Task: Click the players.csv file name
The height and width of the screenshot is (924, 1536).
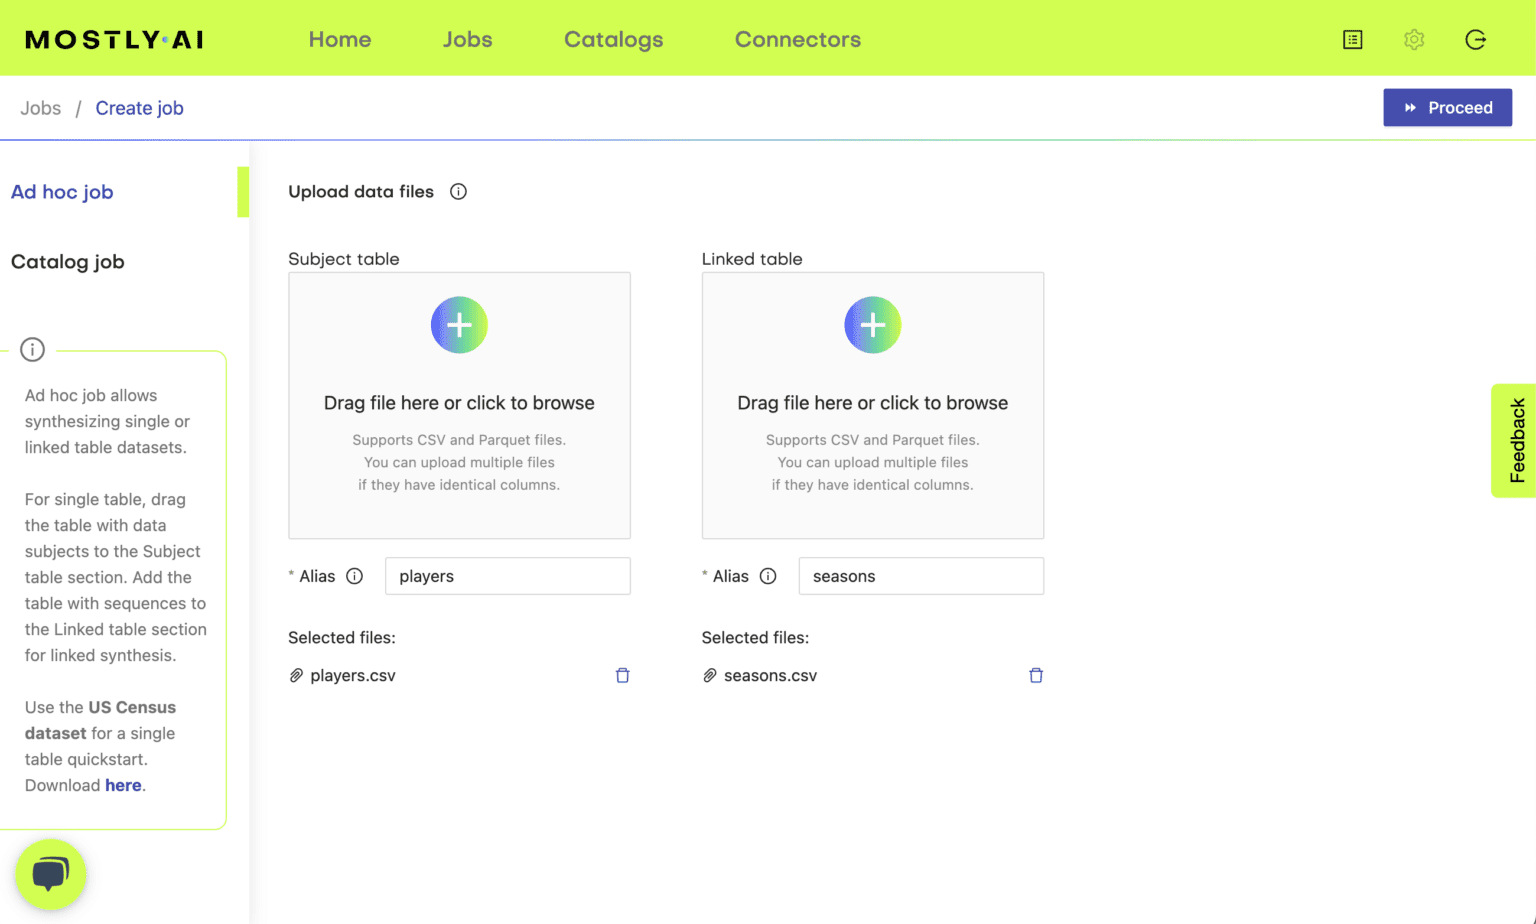Action: pos(353,676)
